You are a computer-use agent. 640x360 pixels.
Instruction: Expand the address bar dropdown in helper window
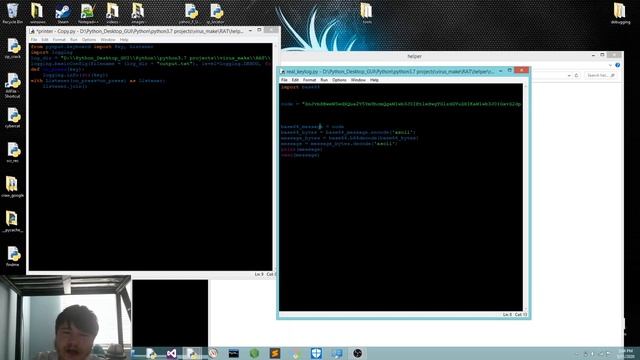[x=569, y=75]
